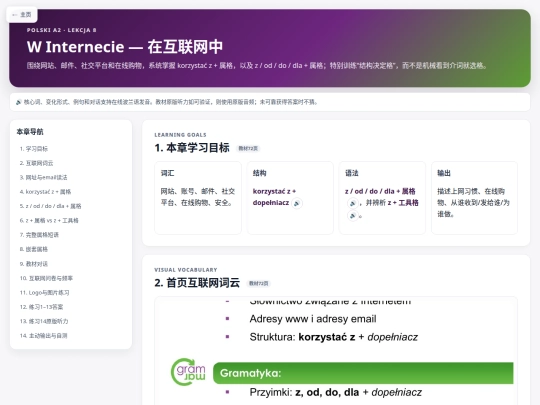Click the LEARNING GOALS section label
This screenshot has width=540, height=405.
[180, 135]
